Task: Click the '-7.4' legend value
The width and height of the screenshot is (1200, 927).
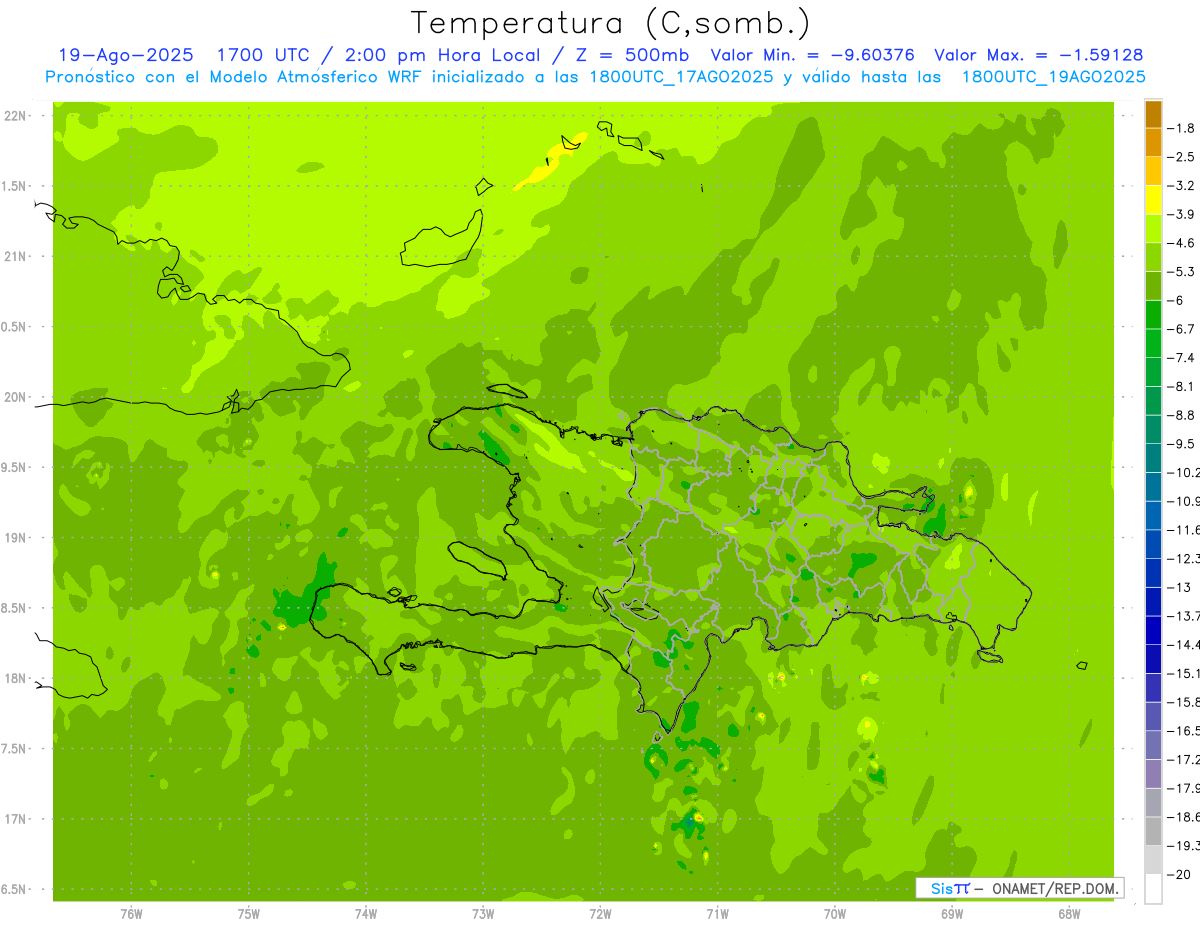Action: pyautogui.click(x=1181, y=357)
